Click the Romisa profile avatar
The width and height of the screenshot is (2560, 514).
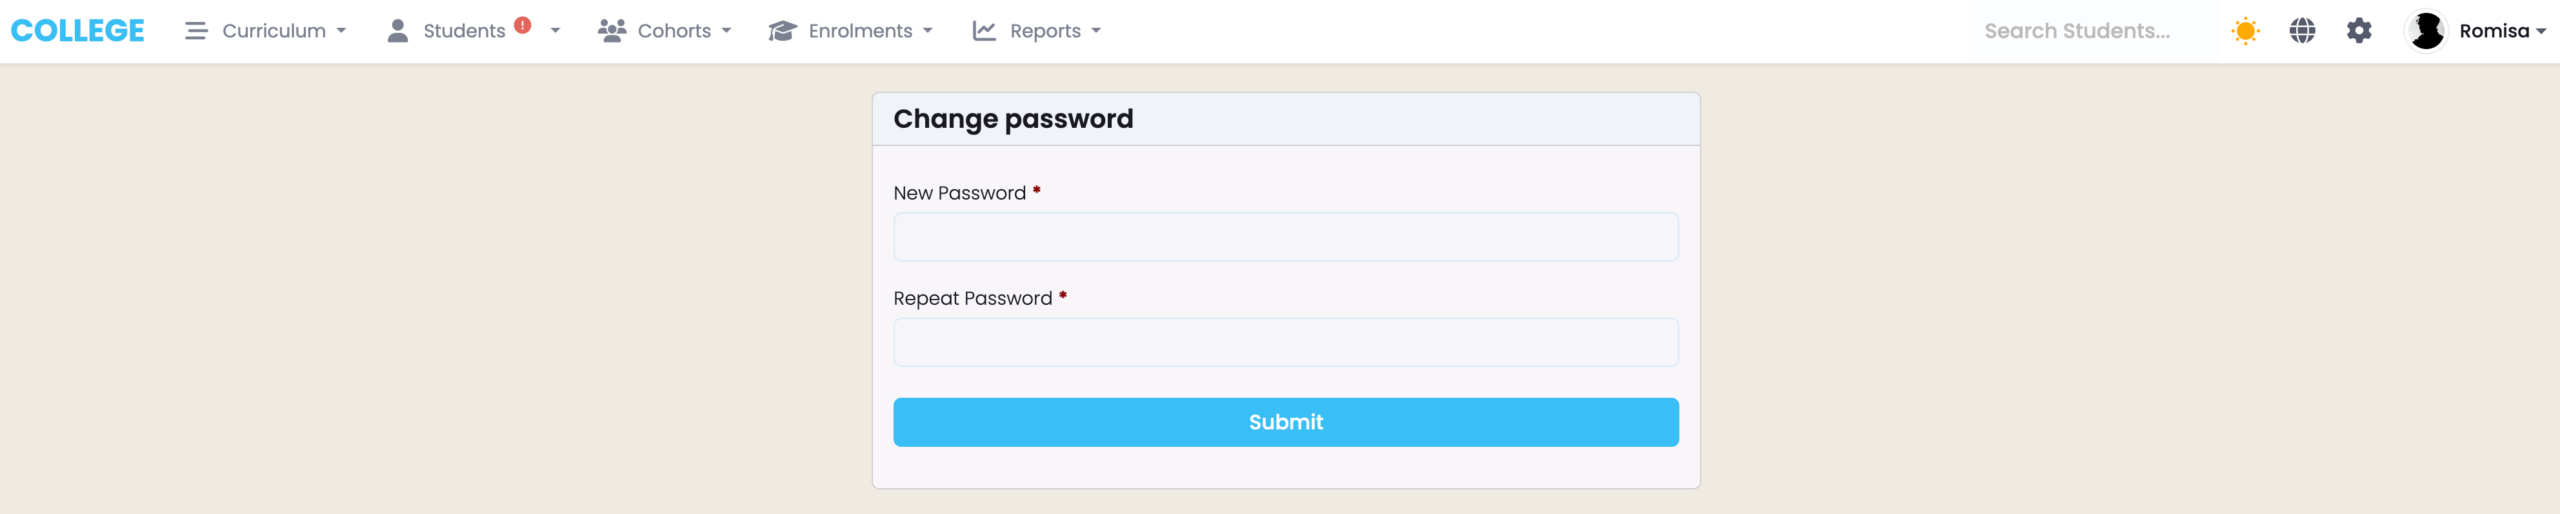pyautogui.click(x=2426, y=31)
